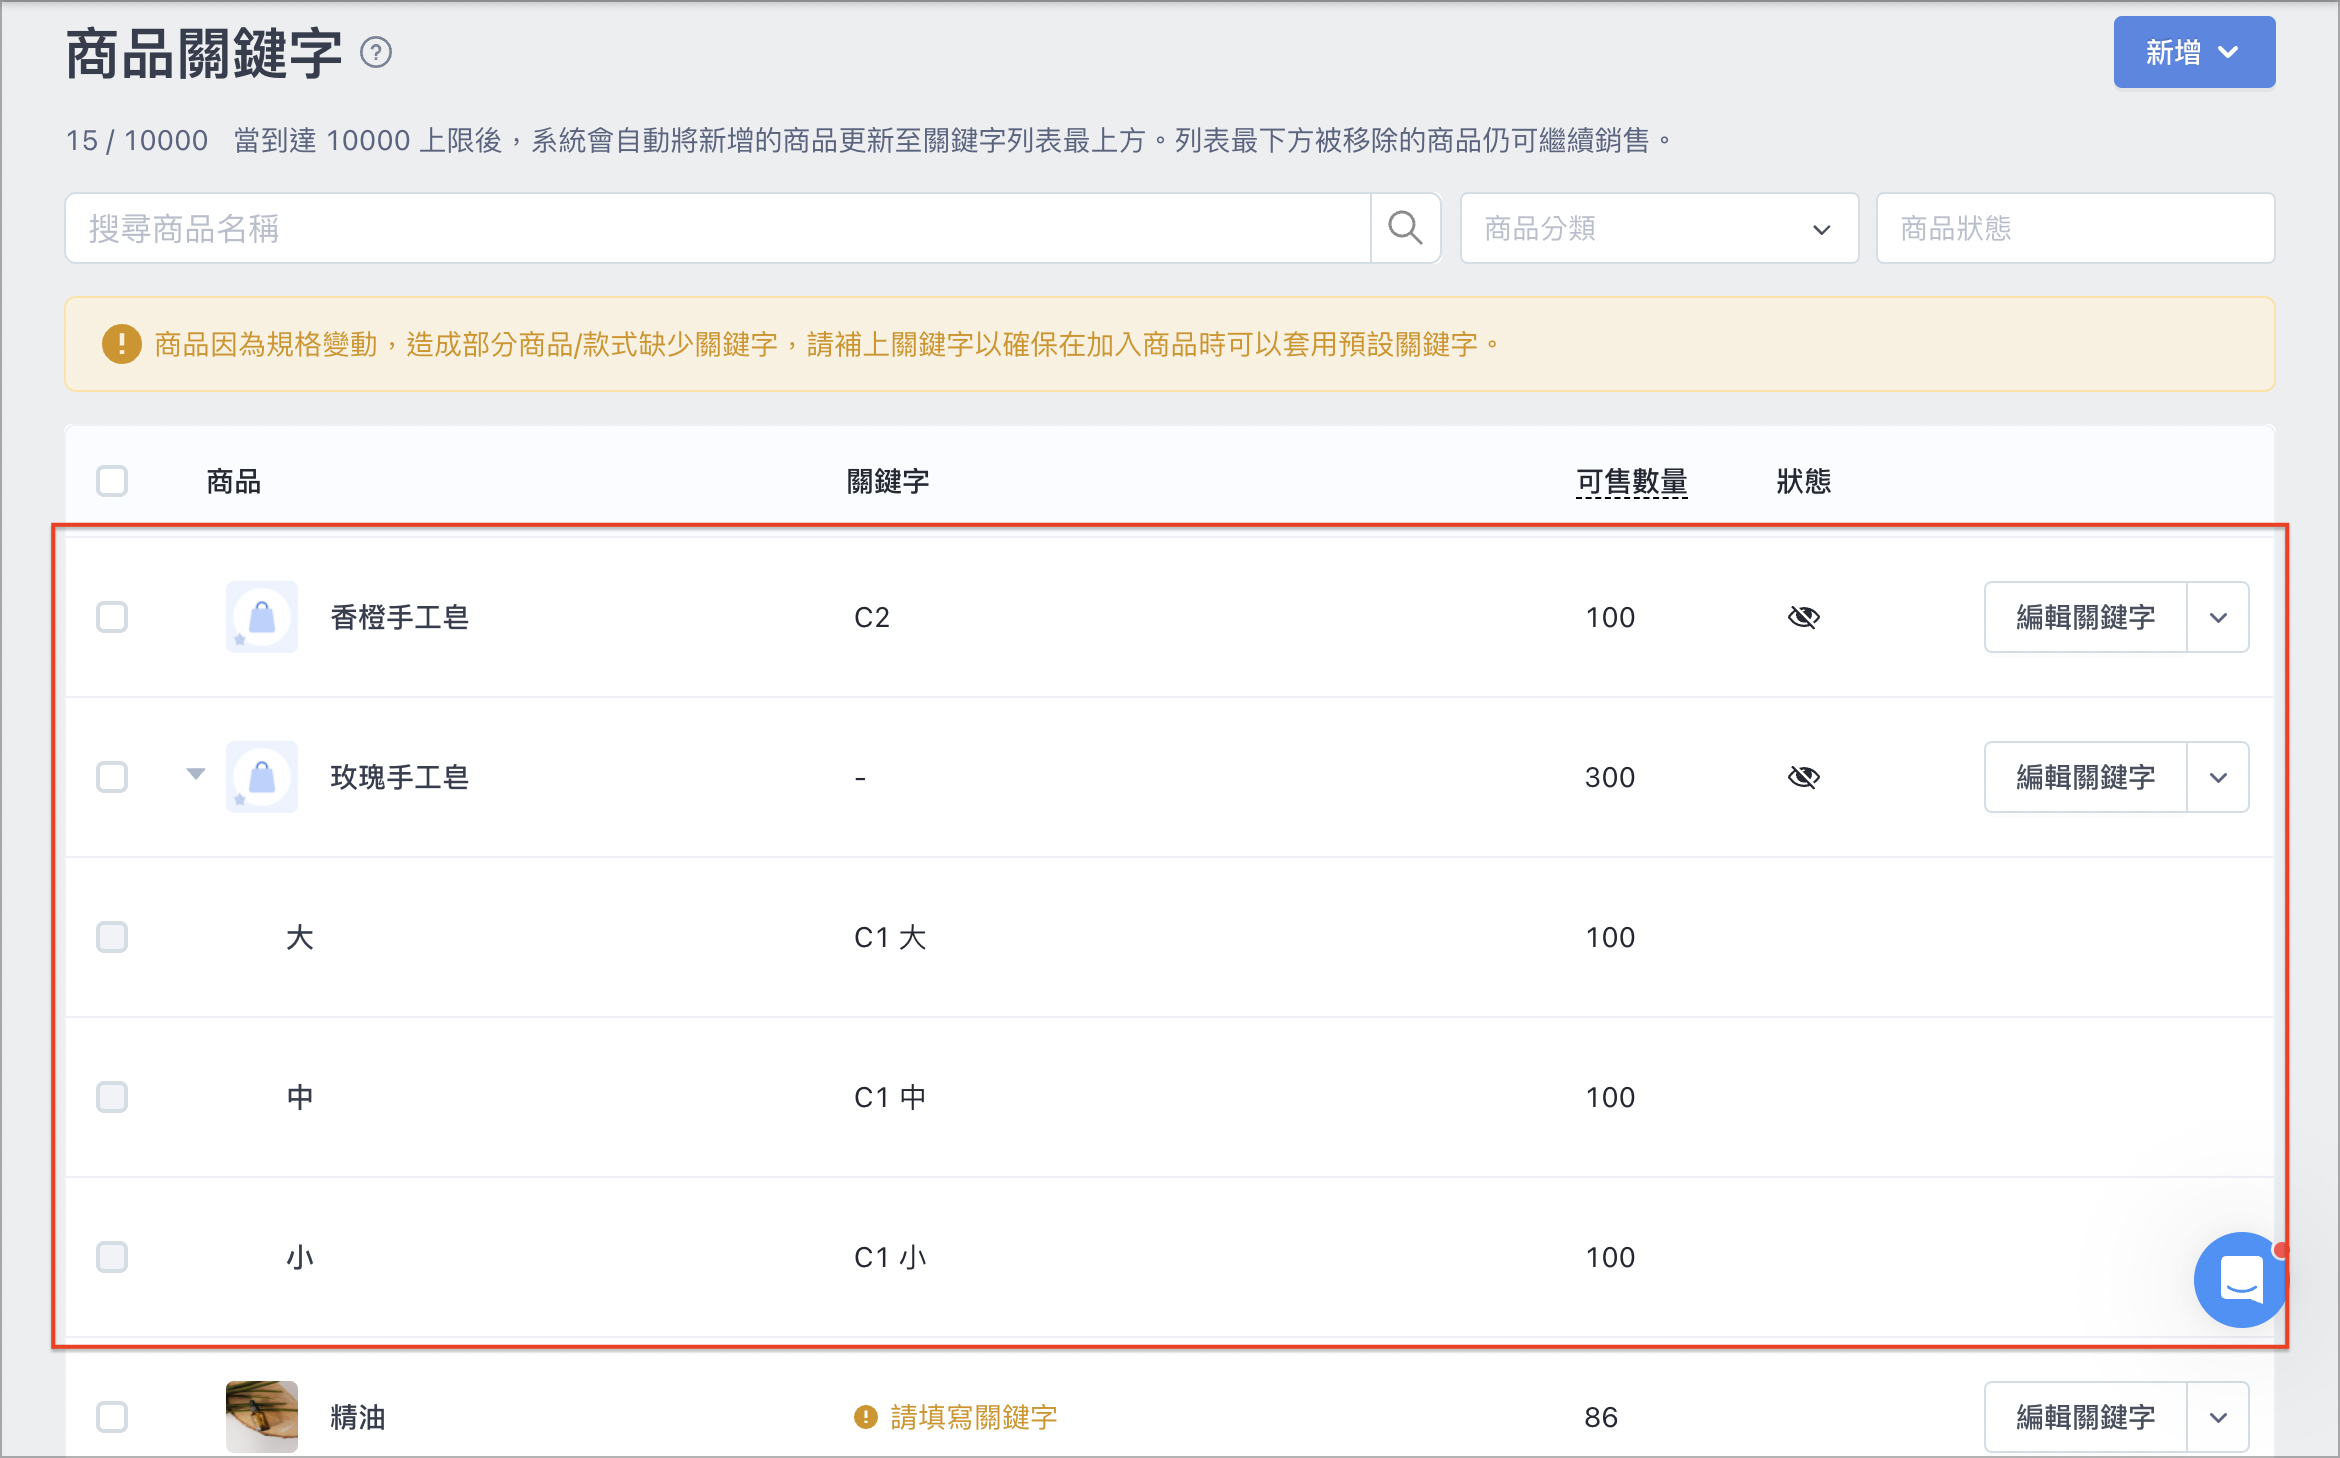Screen dimensions: 2340x1458
Task: Click the 香橙手工皂 product name
Action: point(400,617)
